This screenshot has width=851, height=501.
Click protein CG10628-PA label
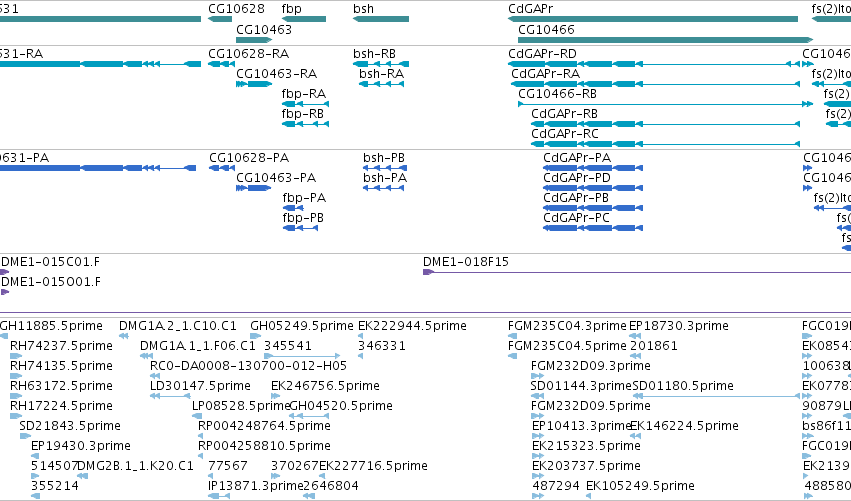click(x=249, y=158)
